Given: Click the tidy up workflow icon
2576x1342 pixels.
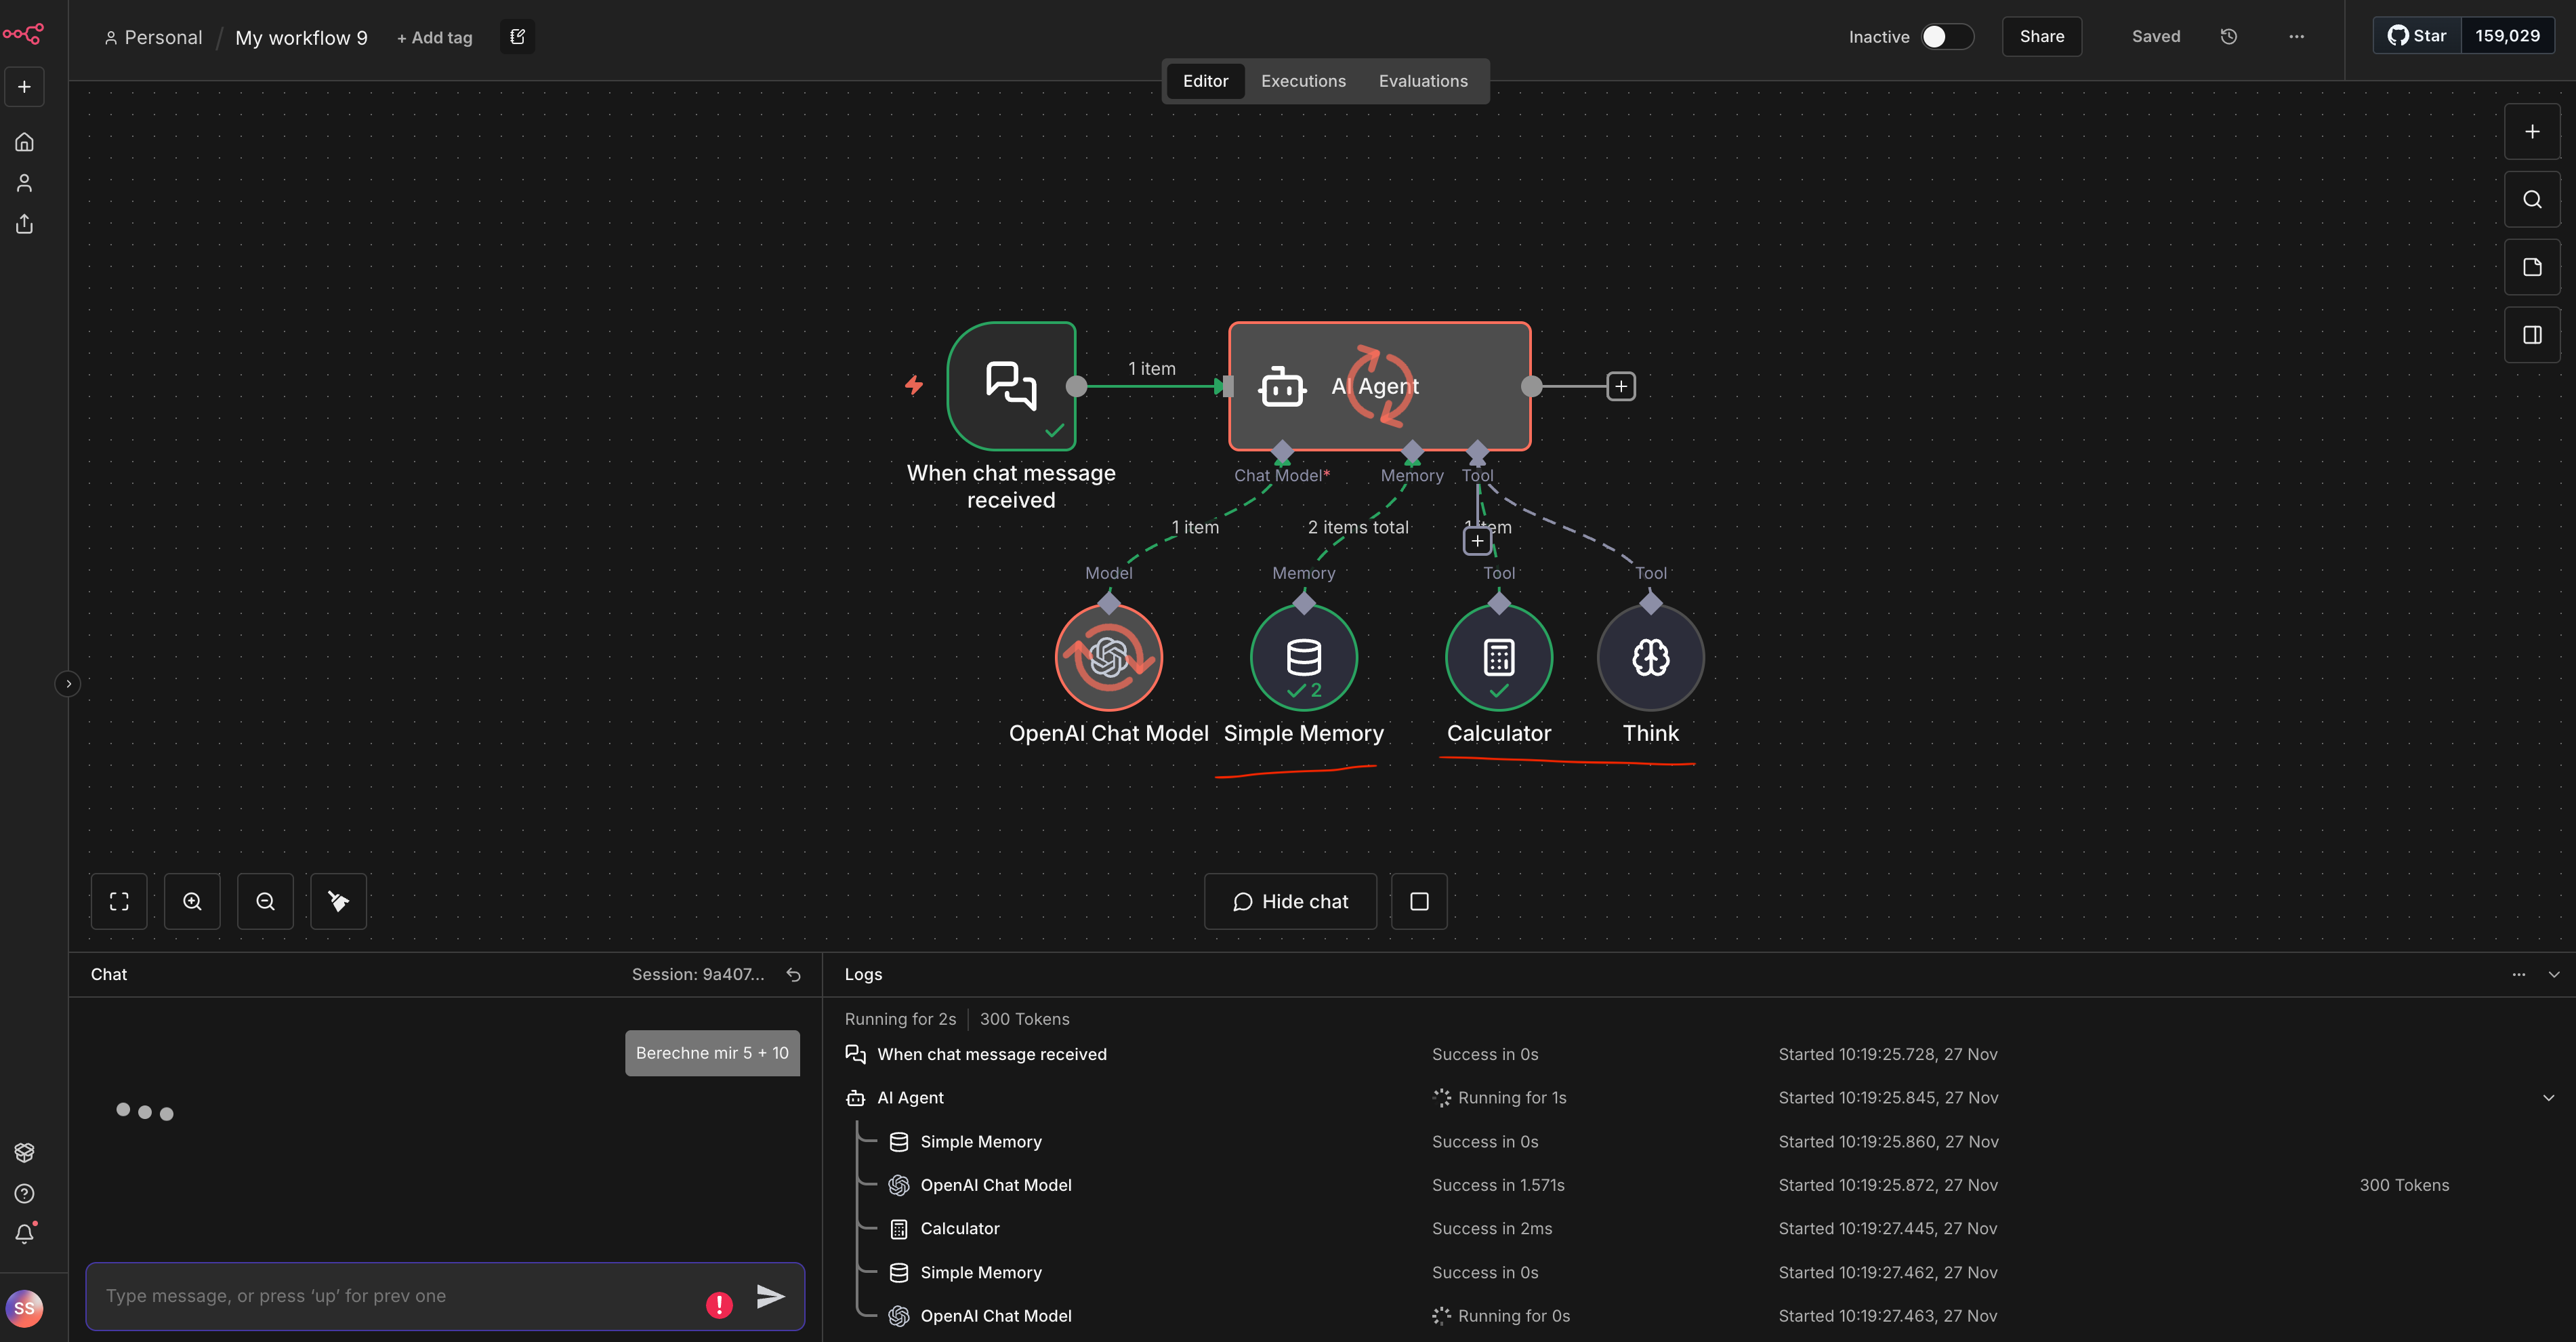Looking at the screenshot, I should 338,901.
